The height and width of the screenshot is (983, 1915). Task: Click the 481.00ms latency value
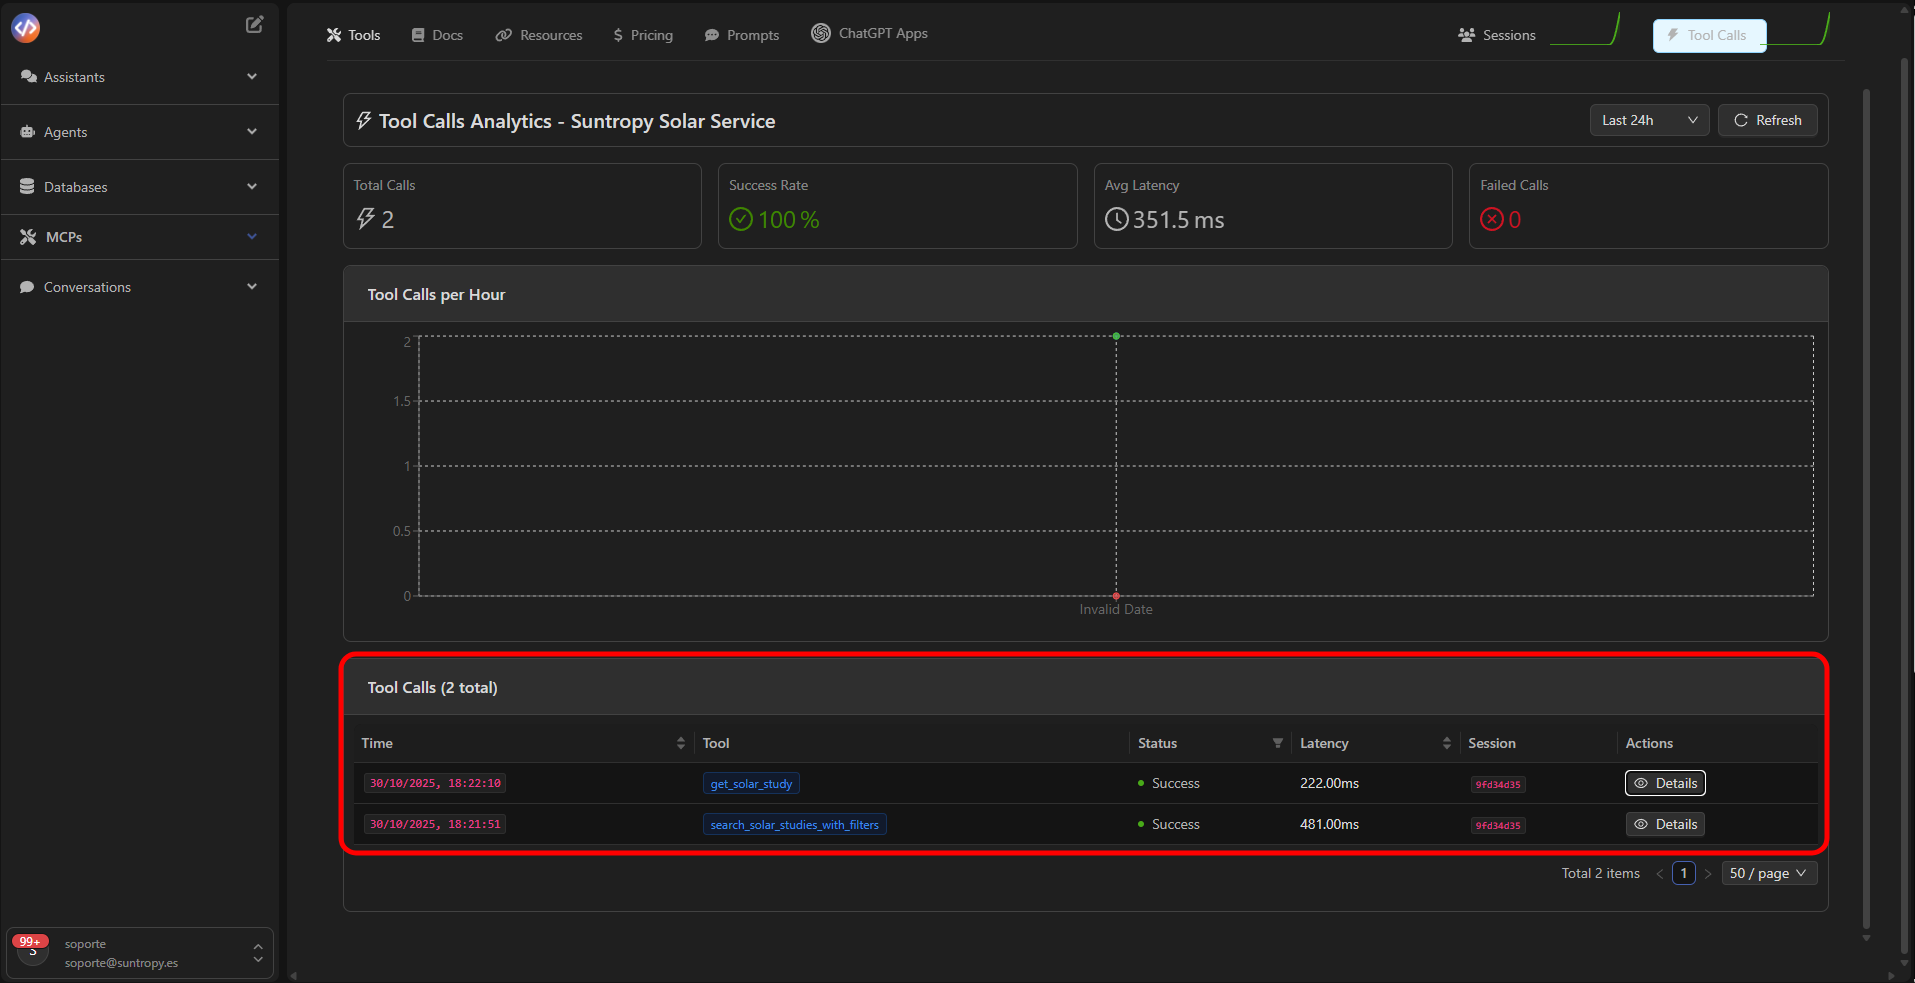(1329, 824)
